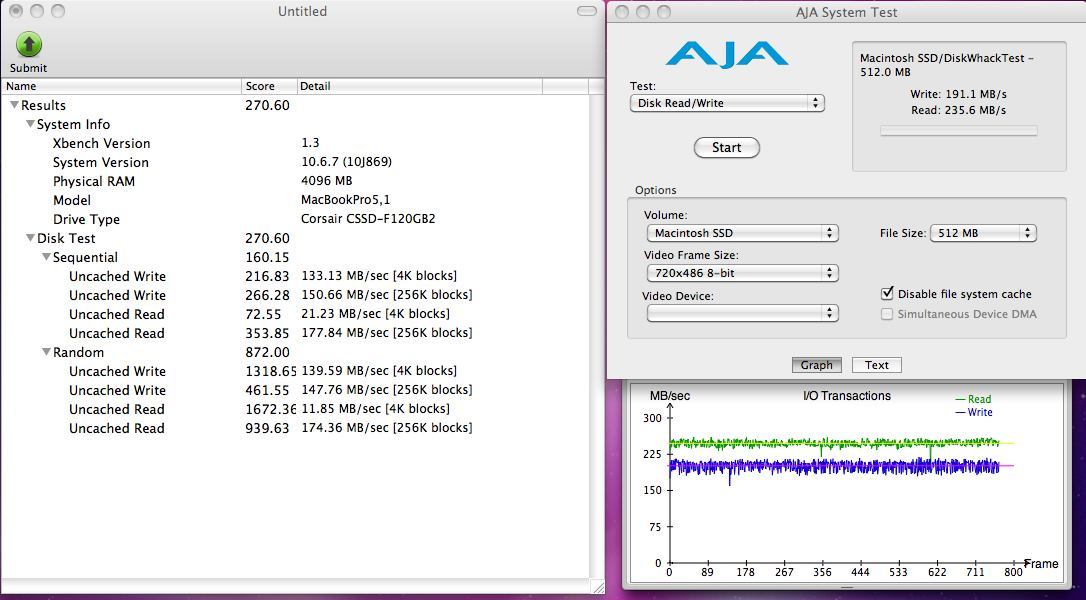
Task: Toggle Disable file system cache checkbox
Action: 887,294
